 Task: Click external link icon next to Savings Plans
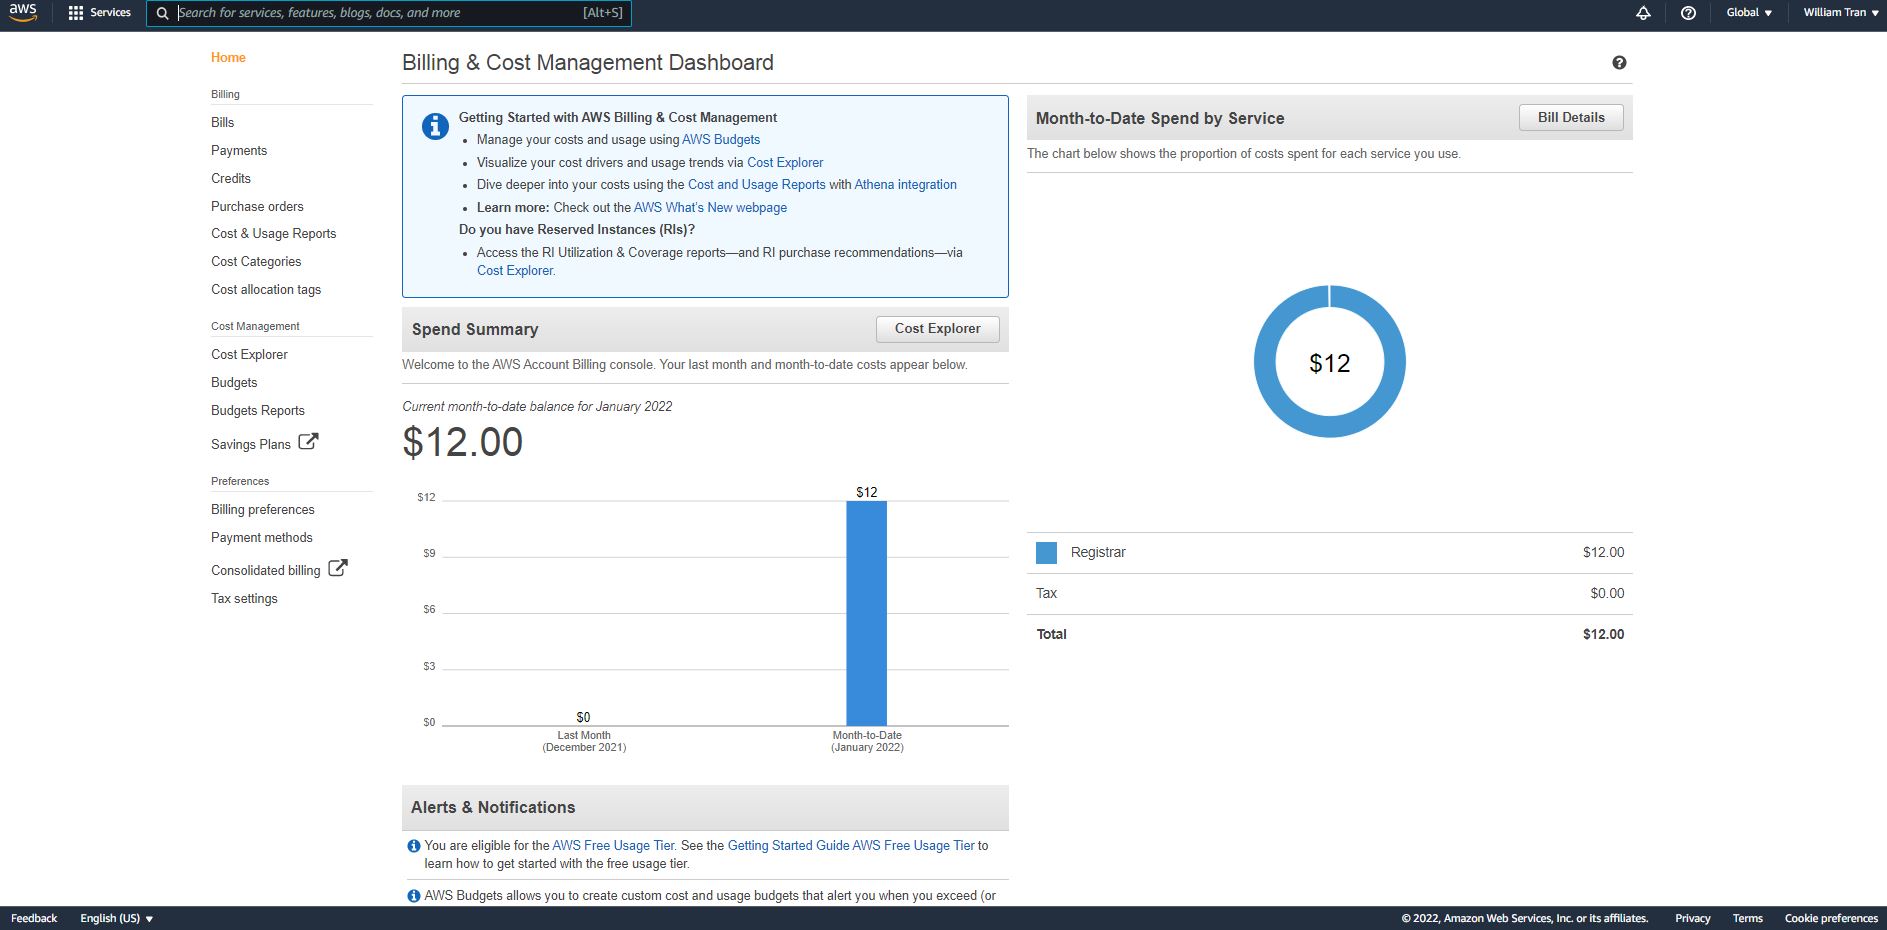click(308, 442)
